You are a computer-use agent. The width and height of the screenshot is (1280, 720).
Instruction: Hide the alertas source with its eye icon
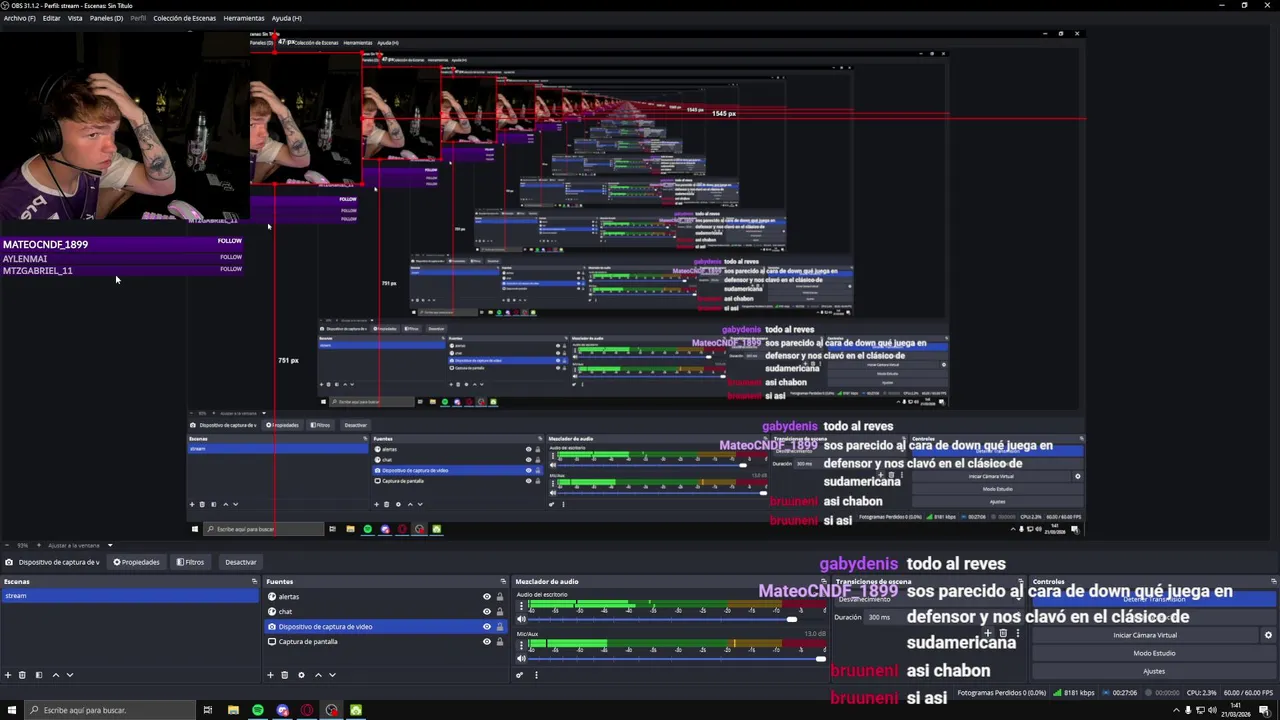(x=487, y=597)
